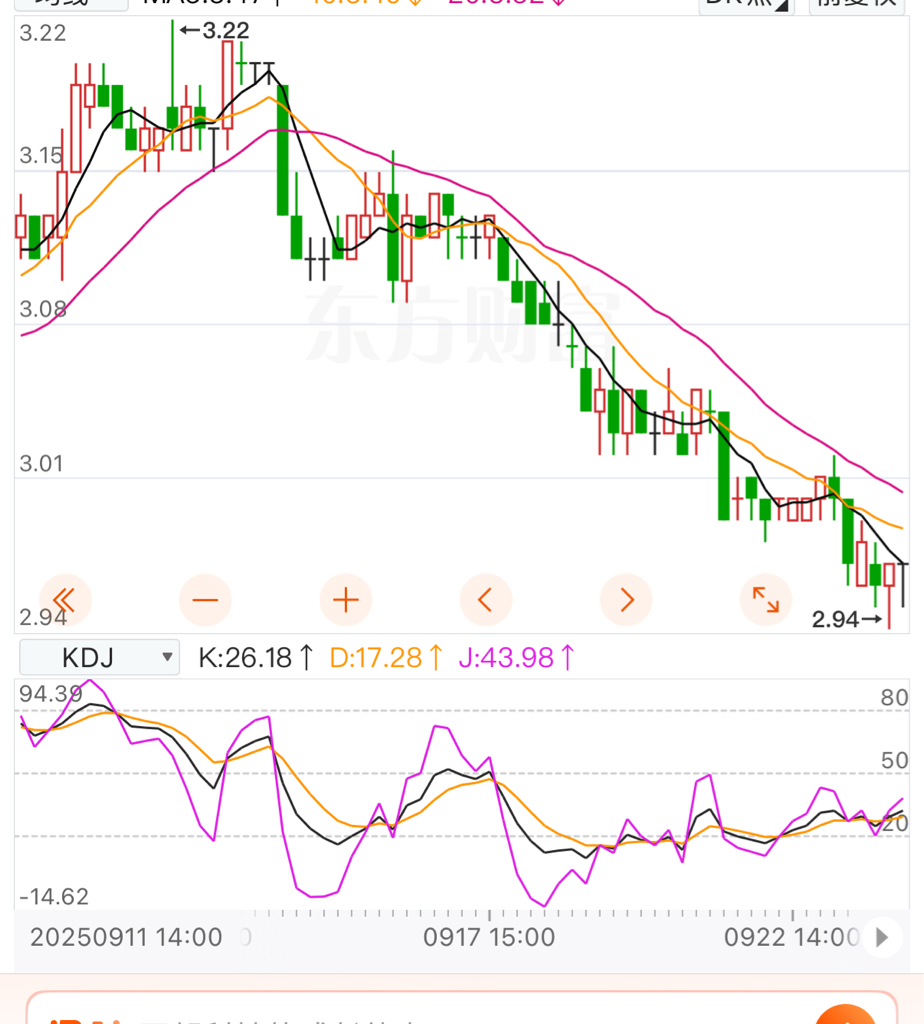Shift chart left with left chevron button
This screenshot has height=1024, width=924.
(x=486, y=600)
